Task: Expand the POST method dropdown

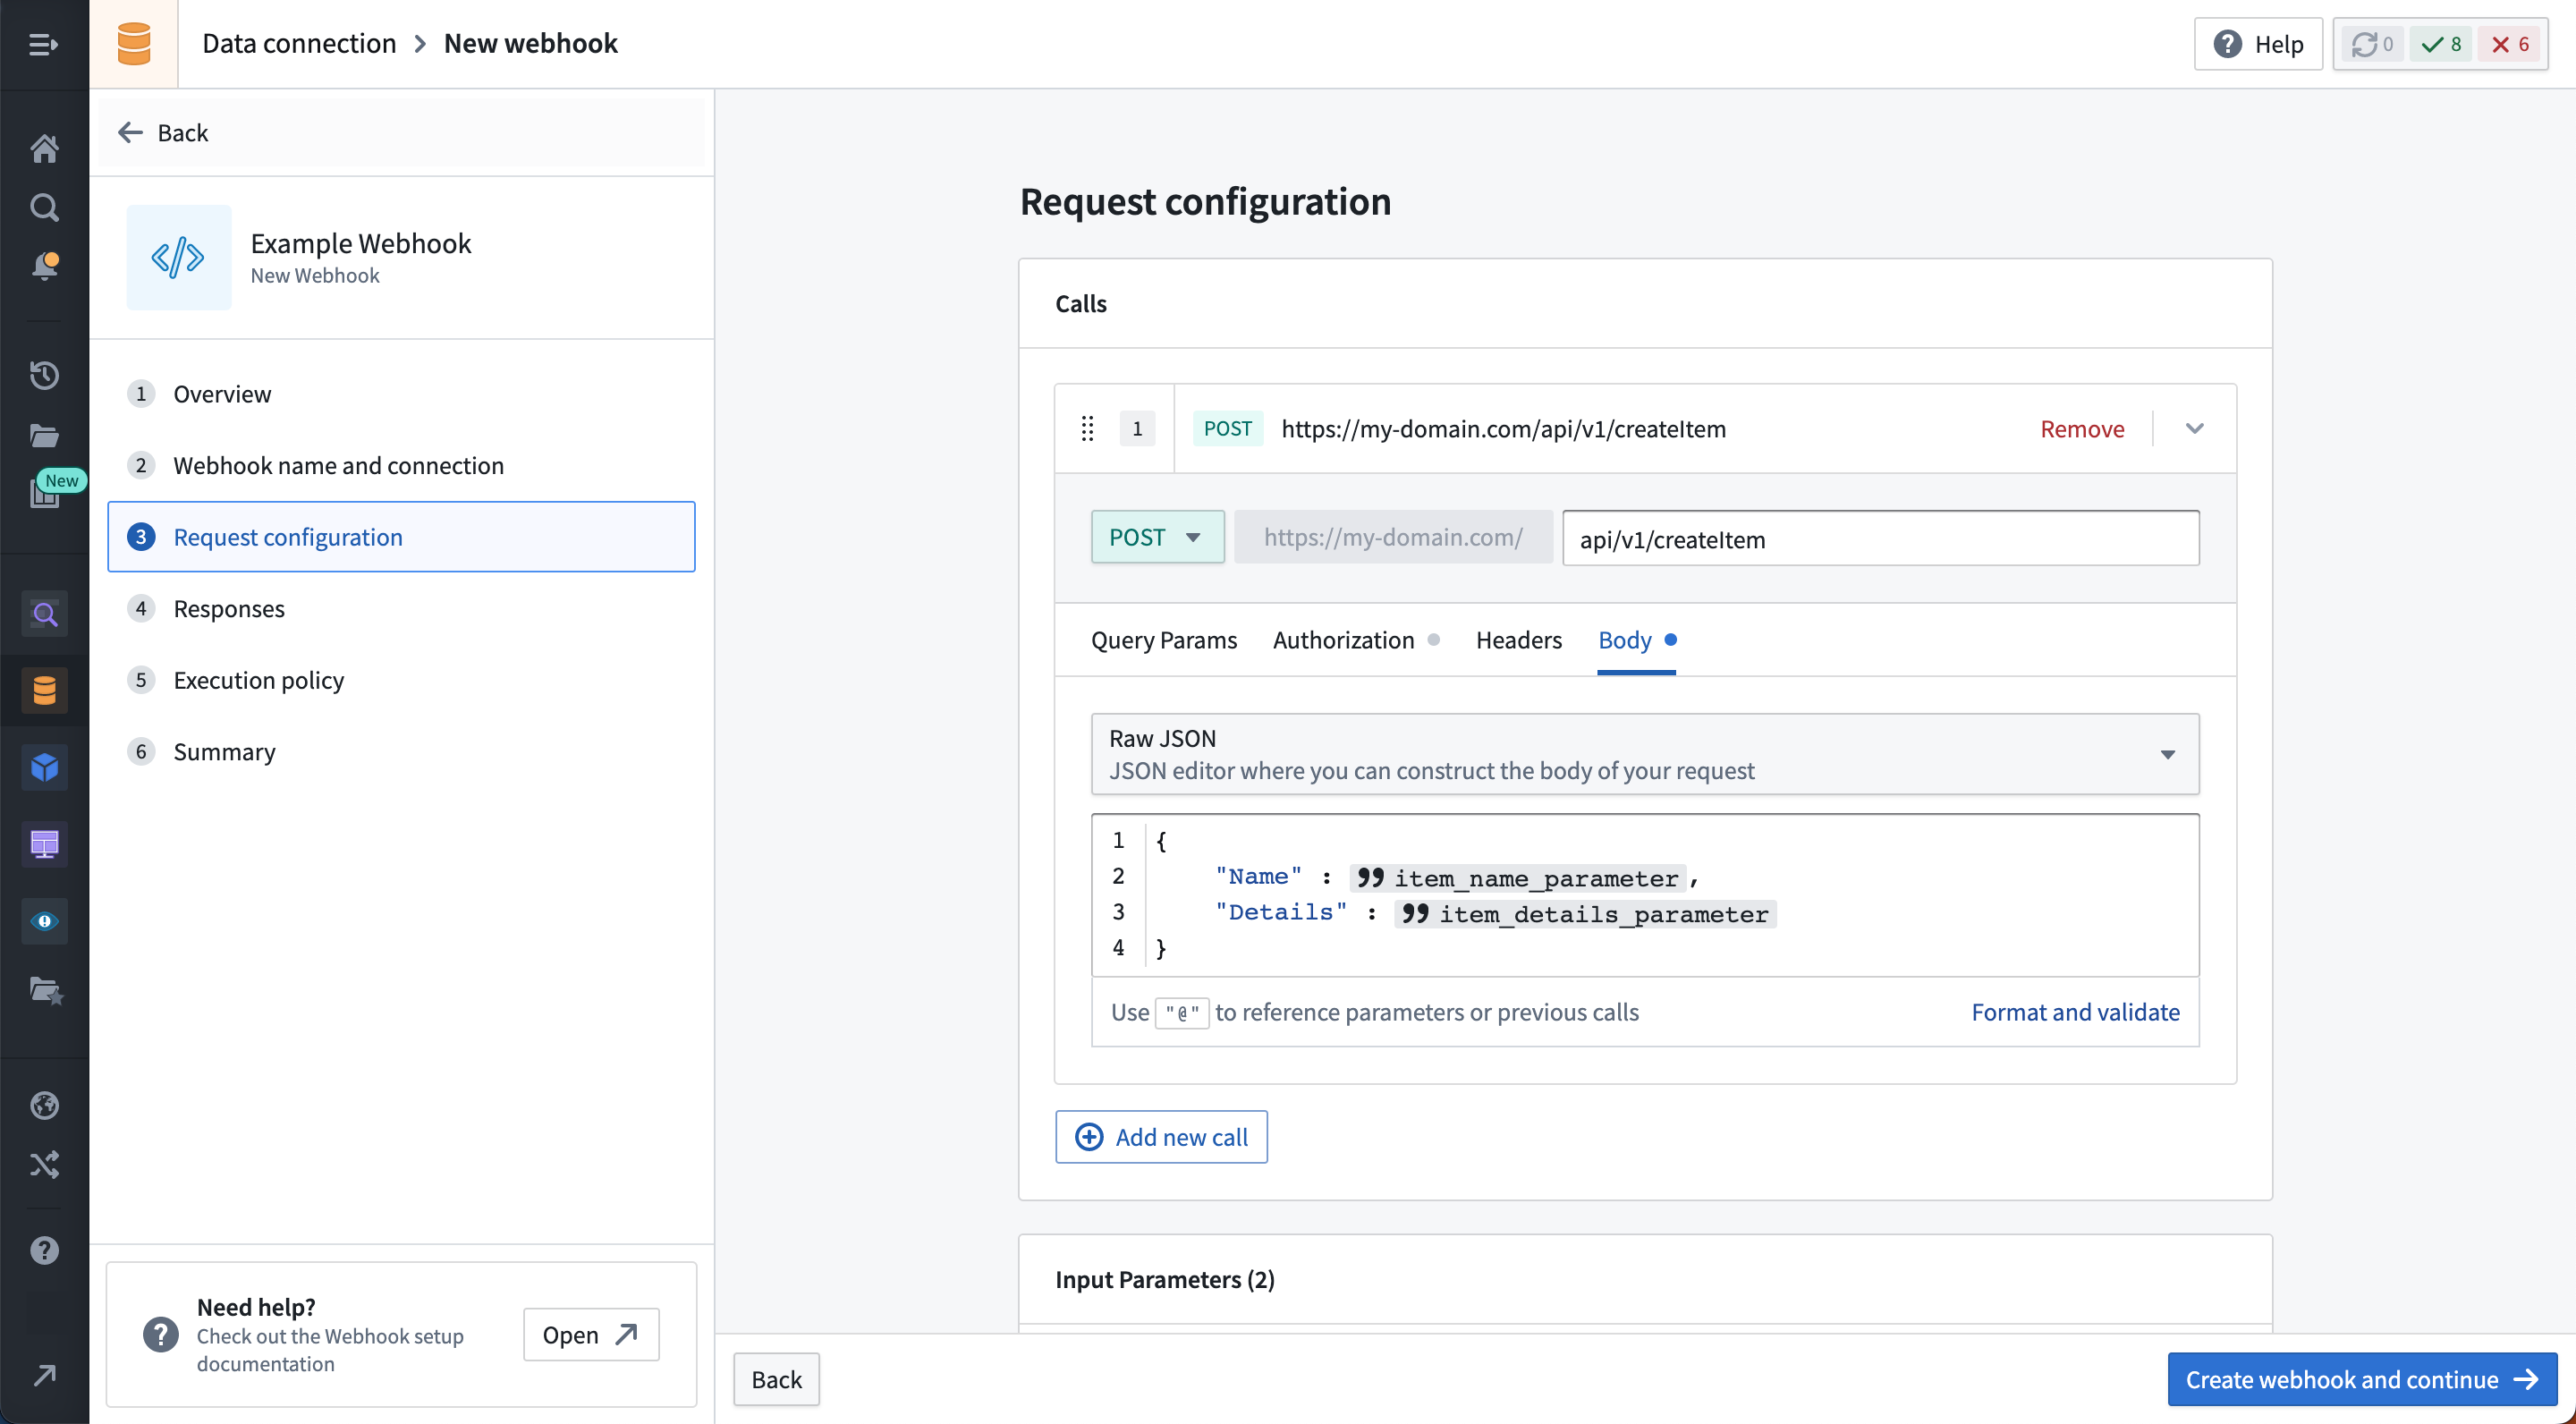Action: pyautogui.click(x=1152, y=537)
